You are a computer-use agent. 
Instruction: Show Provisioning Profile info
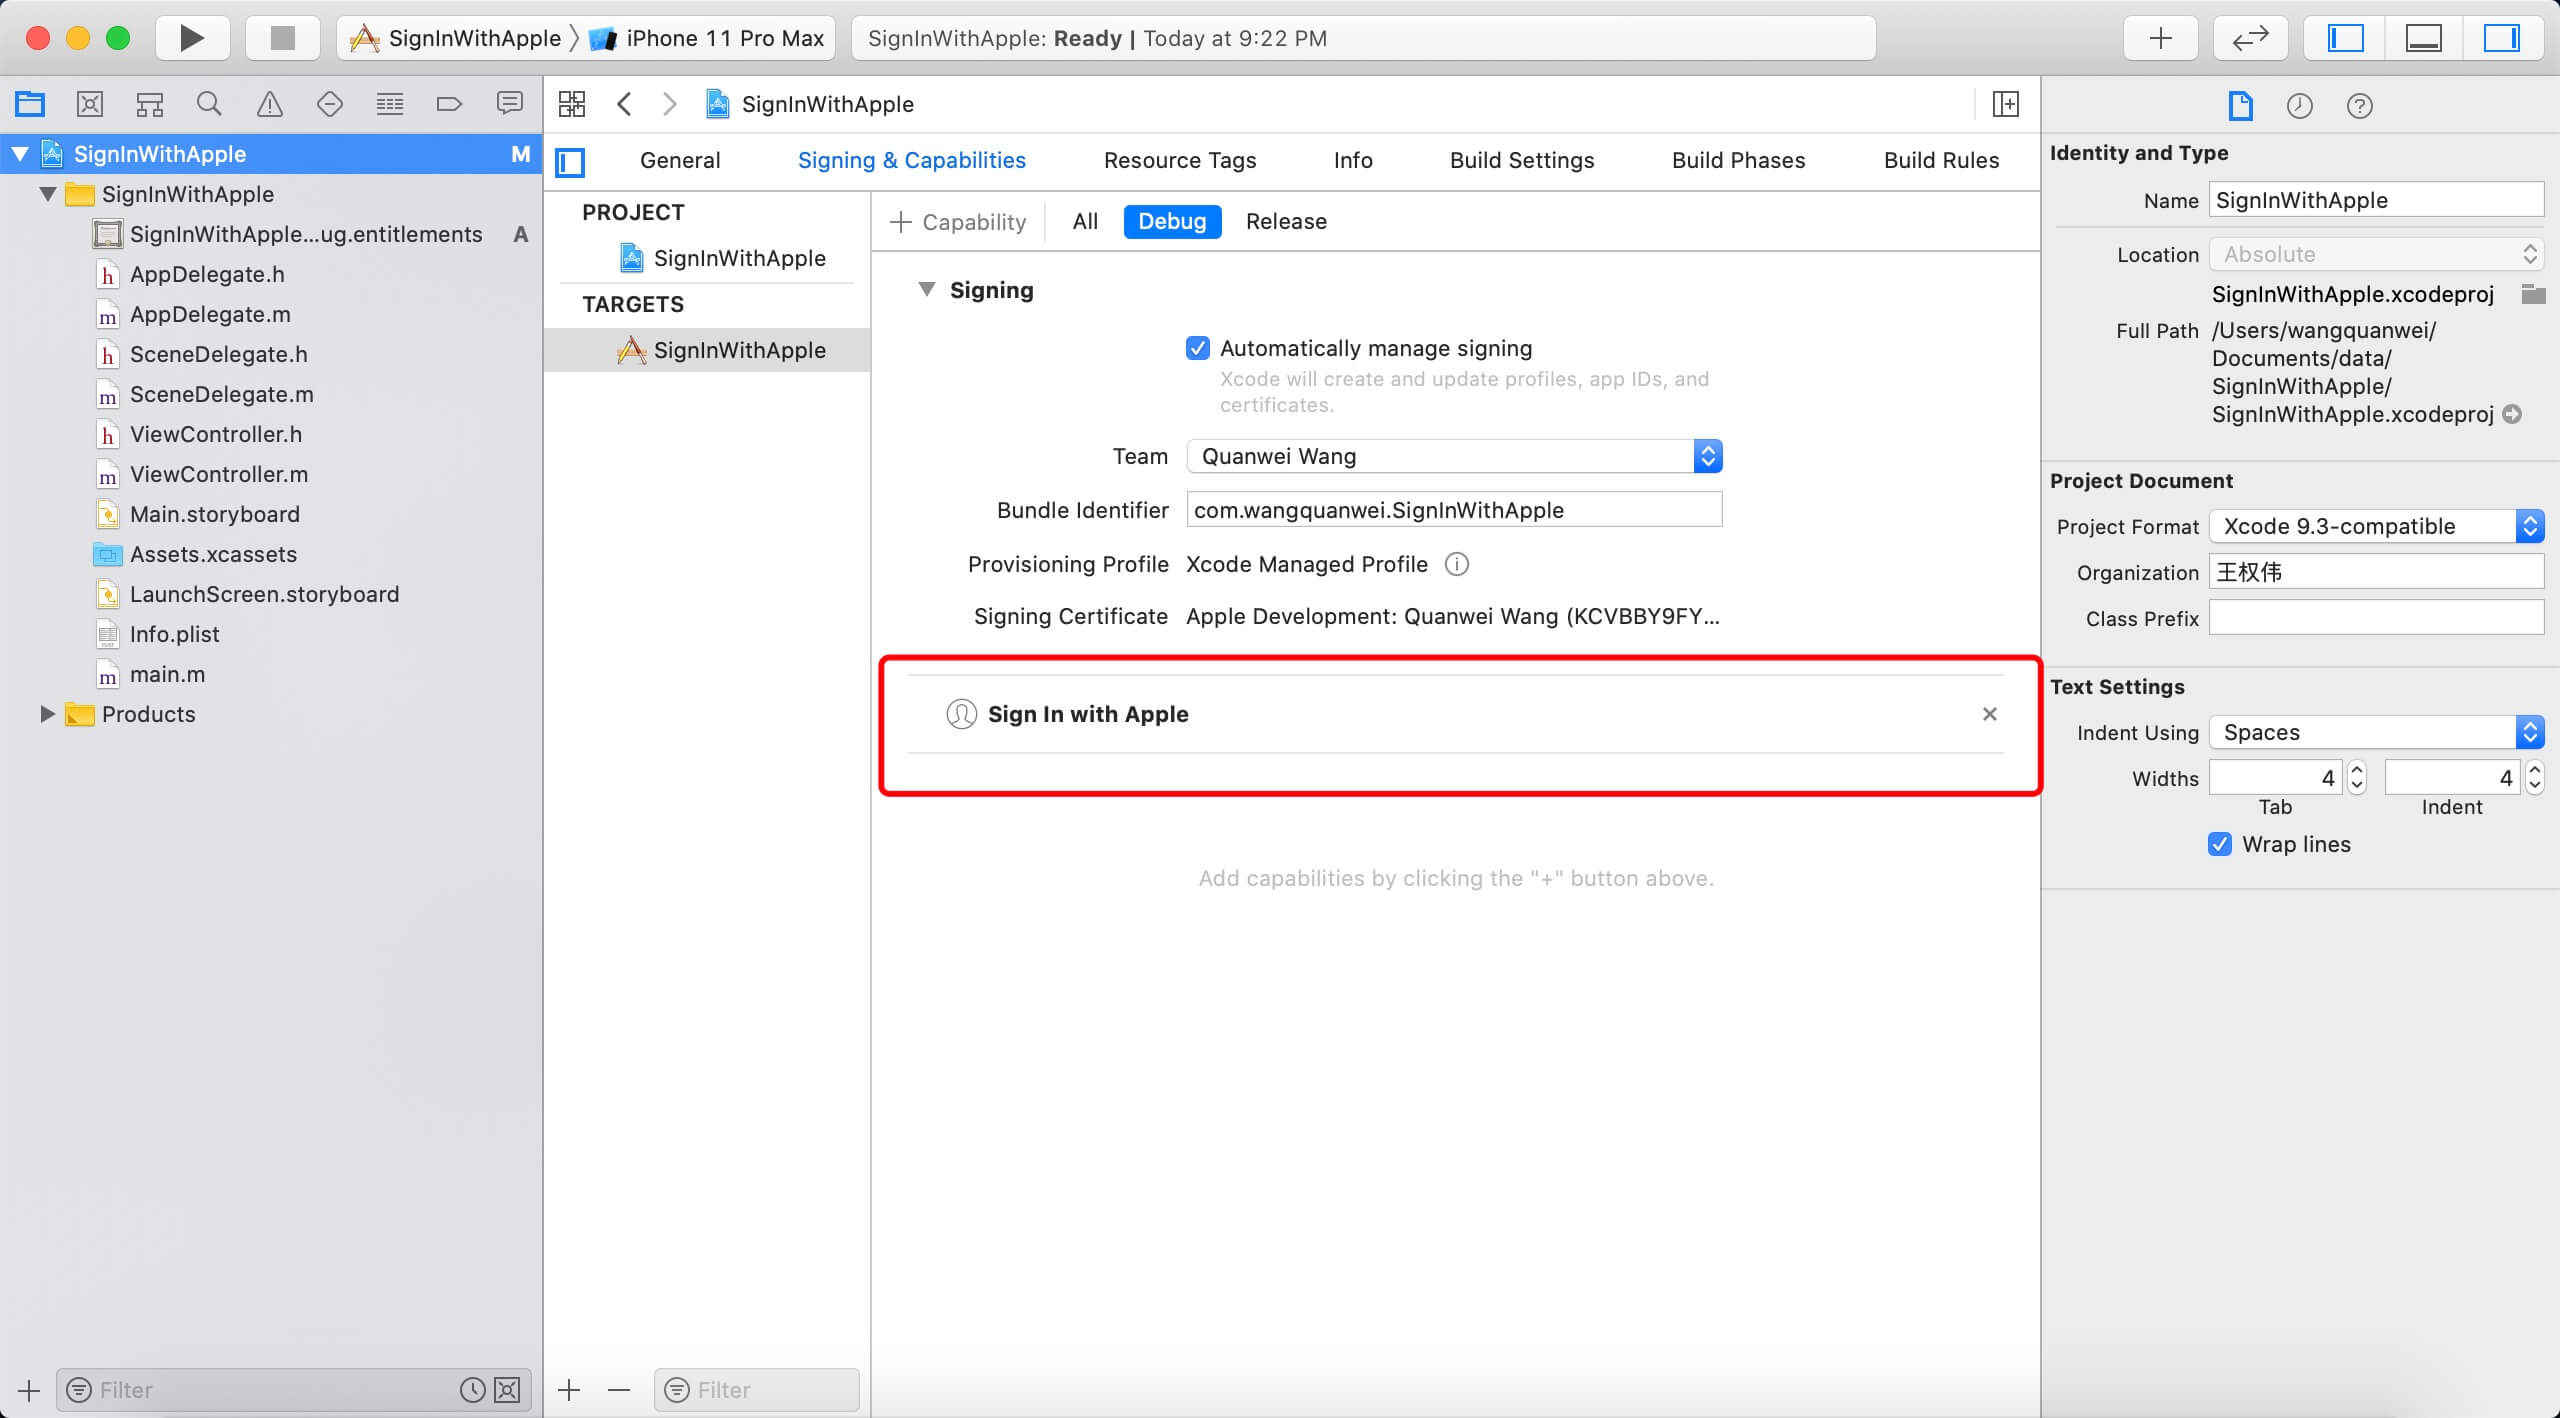click(1457, 564)
